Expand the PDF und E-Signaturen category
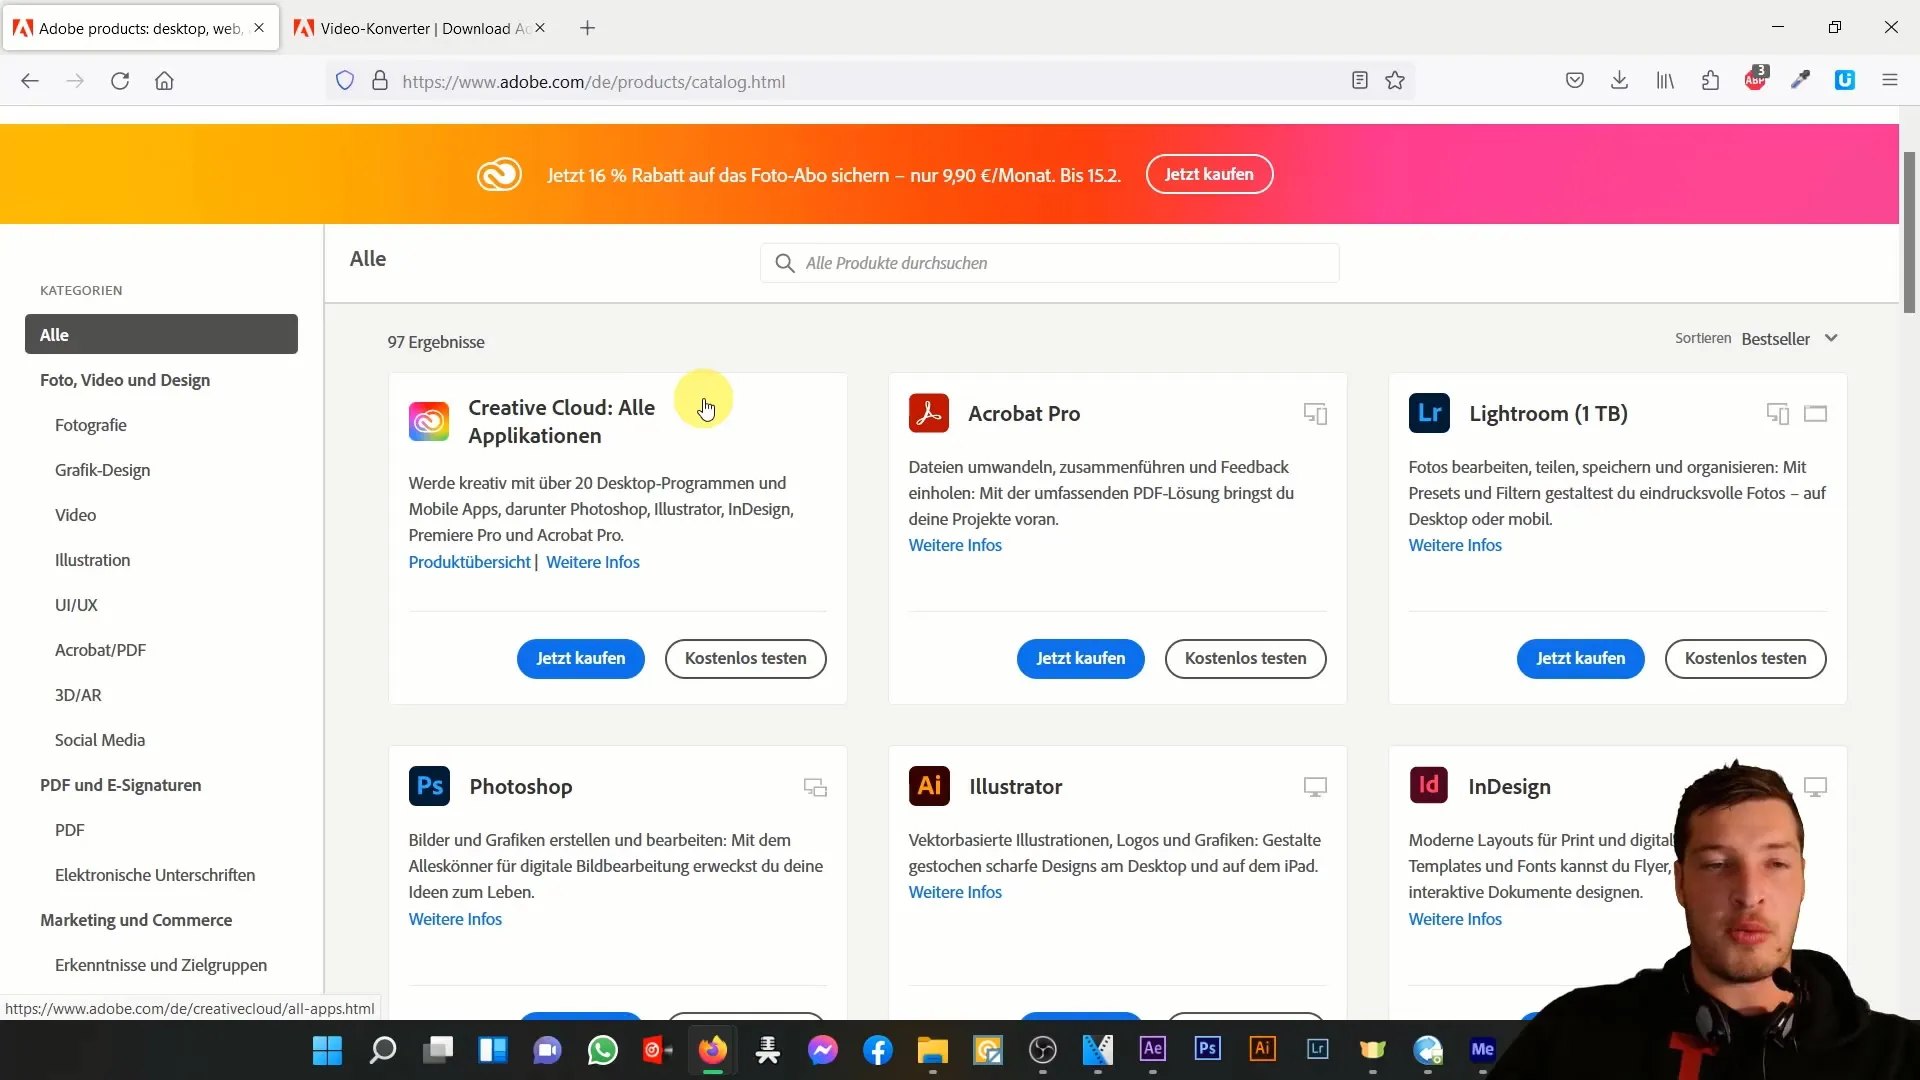Screen dimensions: 1920x1080 (x=120, y=785)
